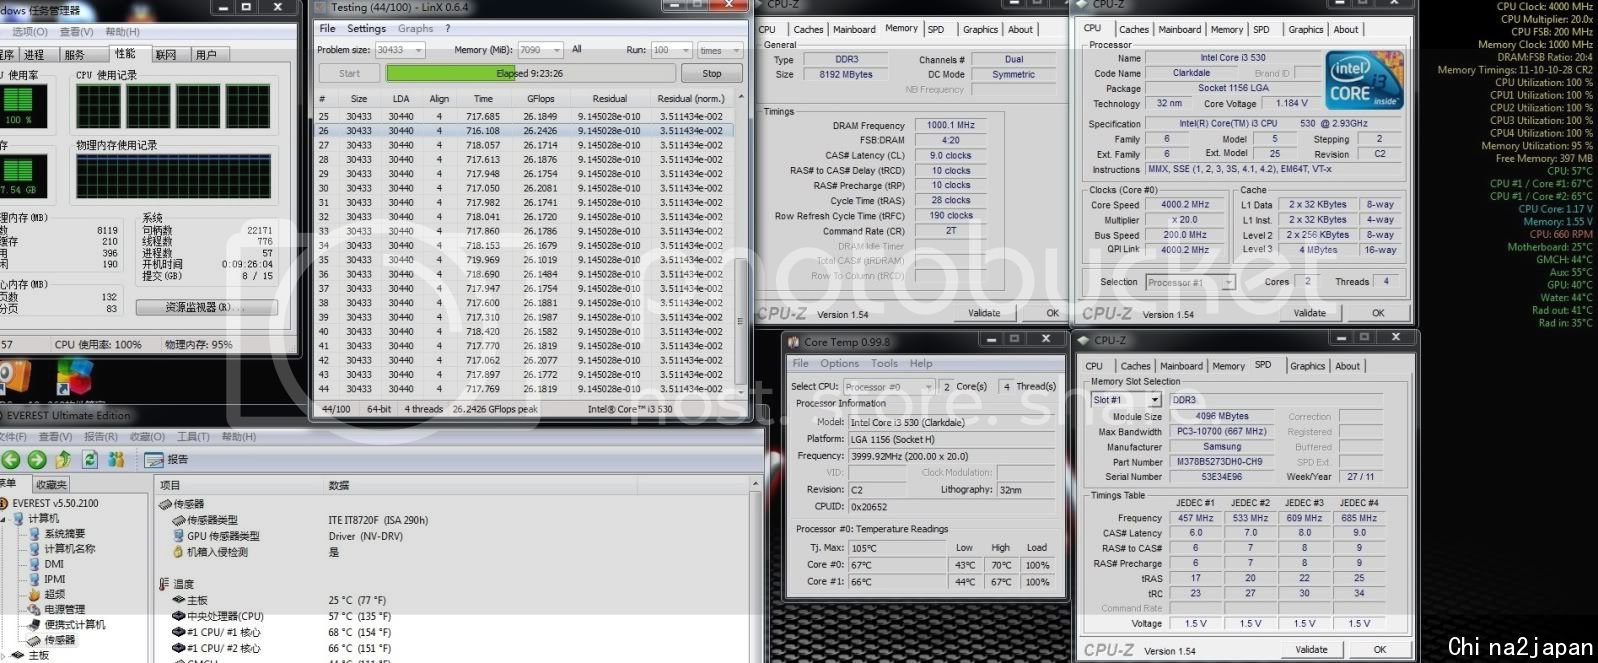Click the Core Temp title bar icon

(x=794, y=342)
